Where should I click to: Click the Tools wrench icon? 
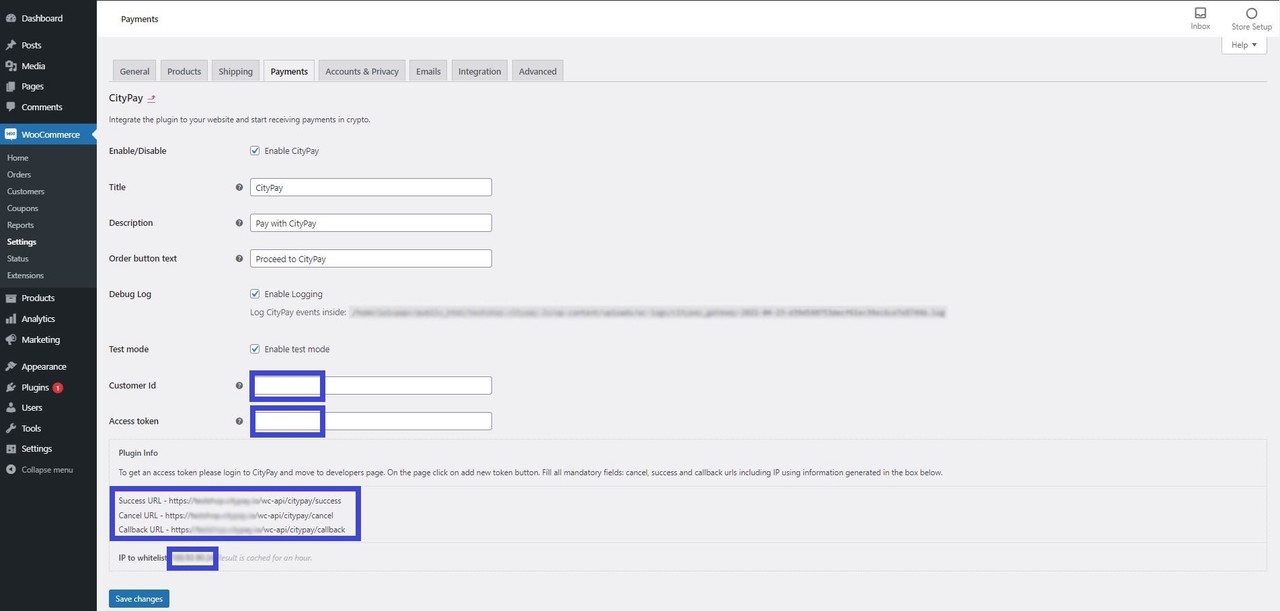click(x=10, y=428)
